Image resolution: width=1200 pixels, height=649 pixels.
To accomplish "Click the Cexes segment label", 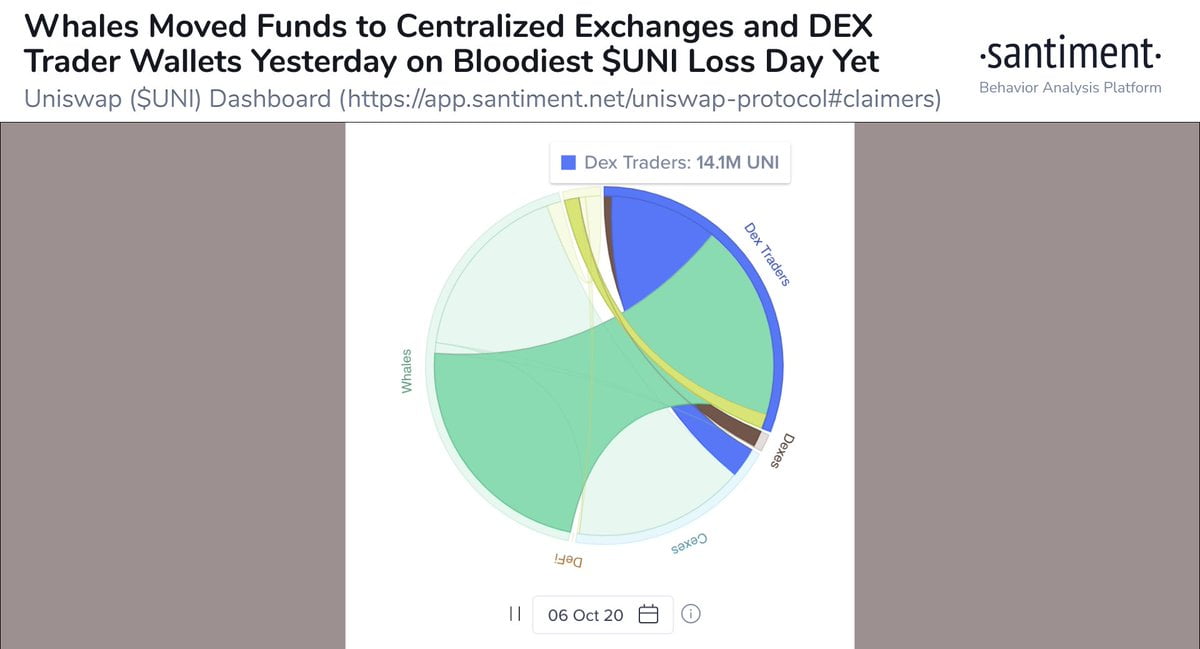I will tap(688, 544).
